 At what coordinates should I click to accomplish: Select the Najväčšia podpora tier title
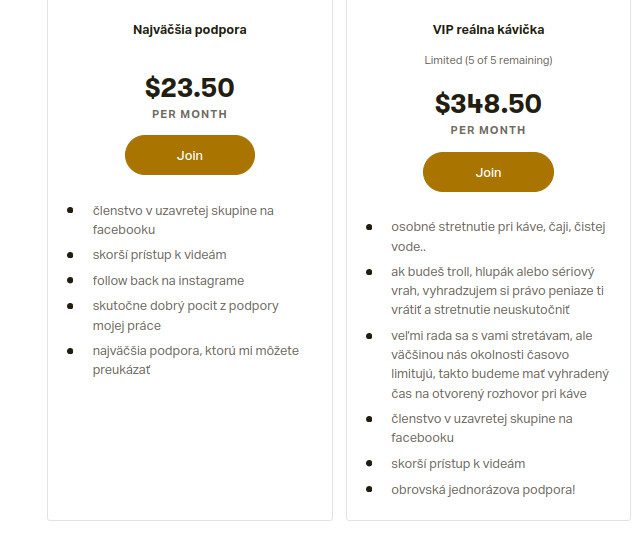[189, 30]
